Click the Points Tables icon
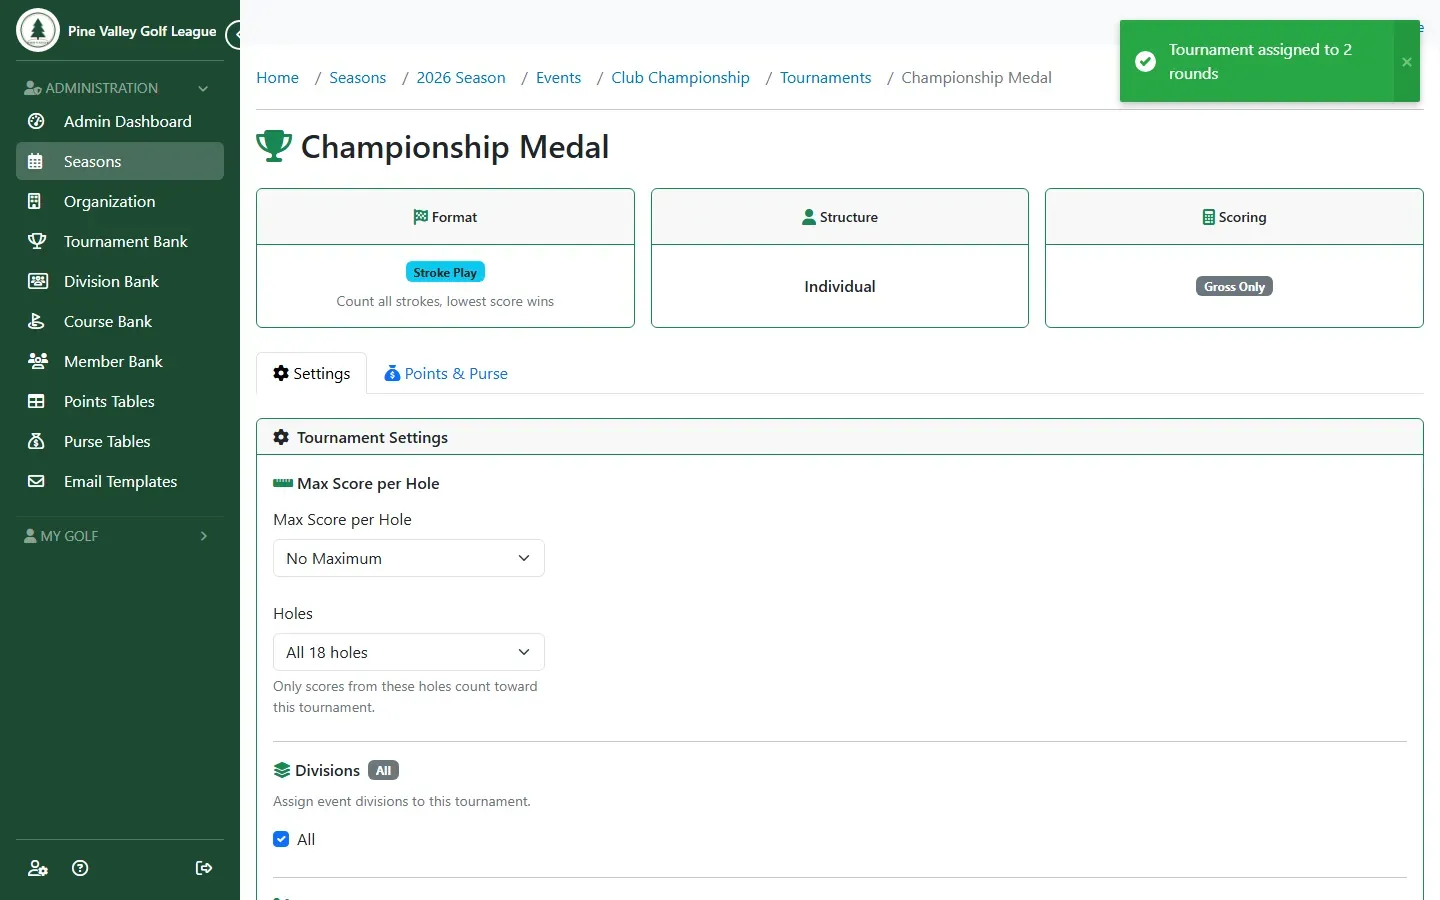 [37, 401]
